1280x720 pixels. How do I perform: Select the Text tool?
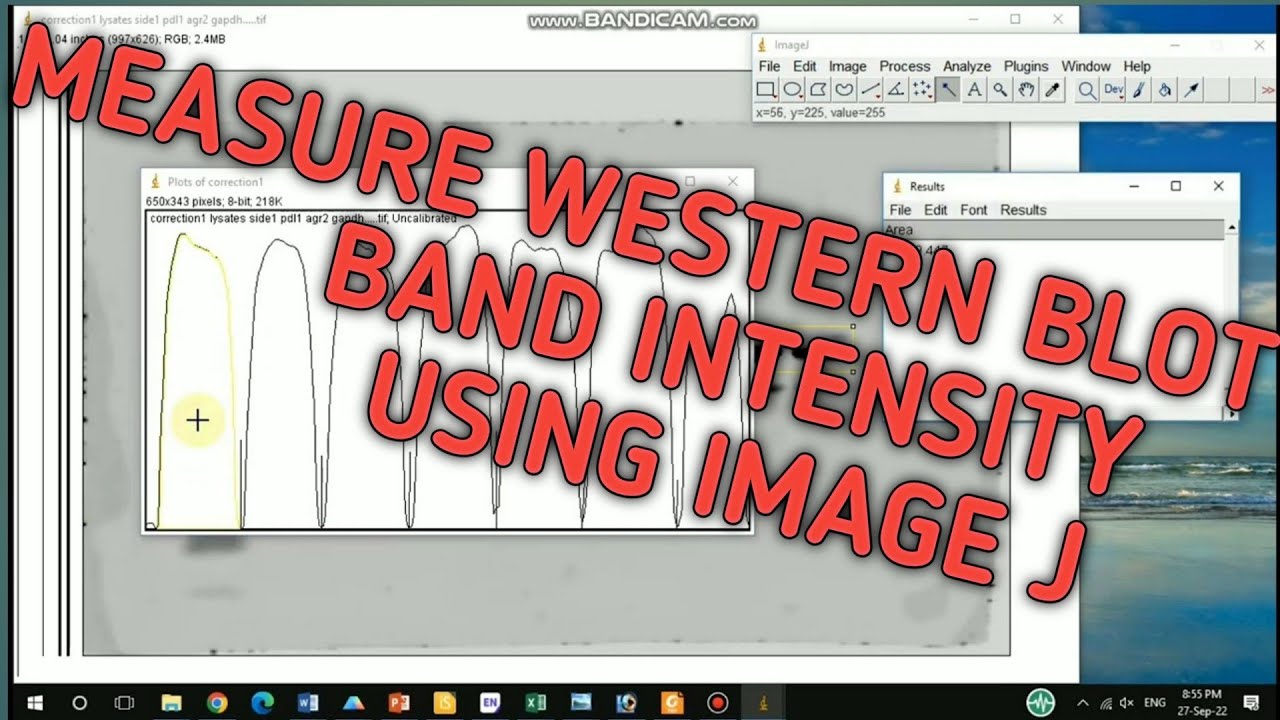pyautogui.click(x=974, y=90)
